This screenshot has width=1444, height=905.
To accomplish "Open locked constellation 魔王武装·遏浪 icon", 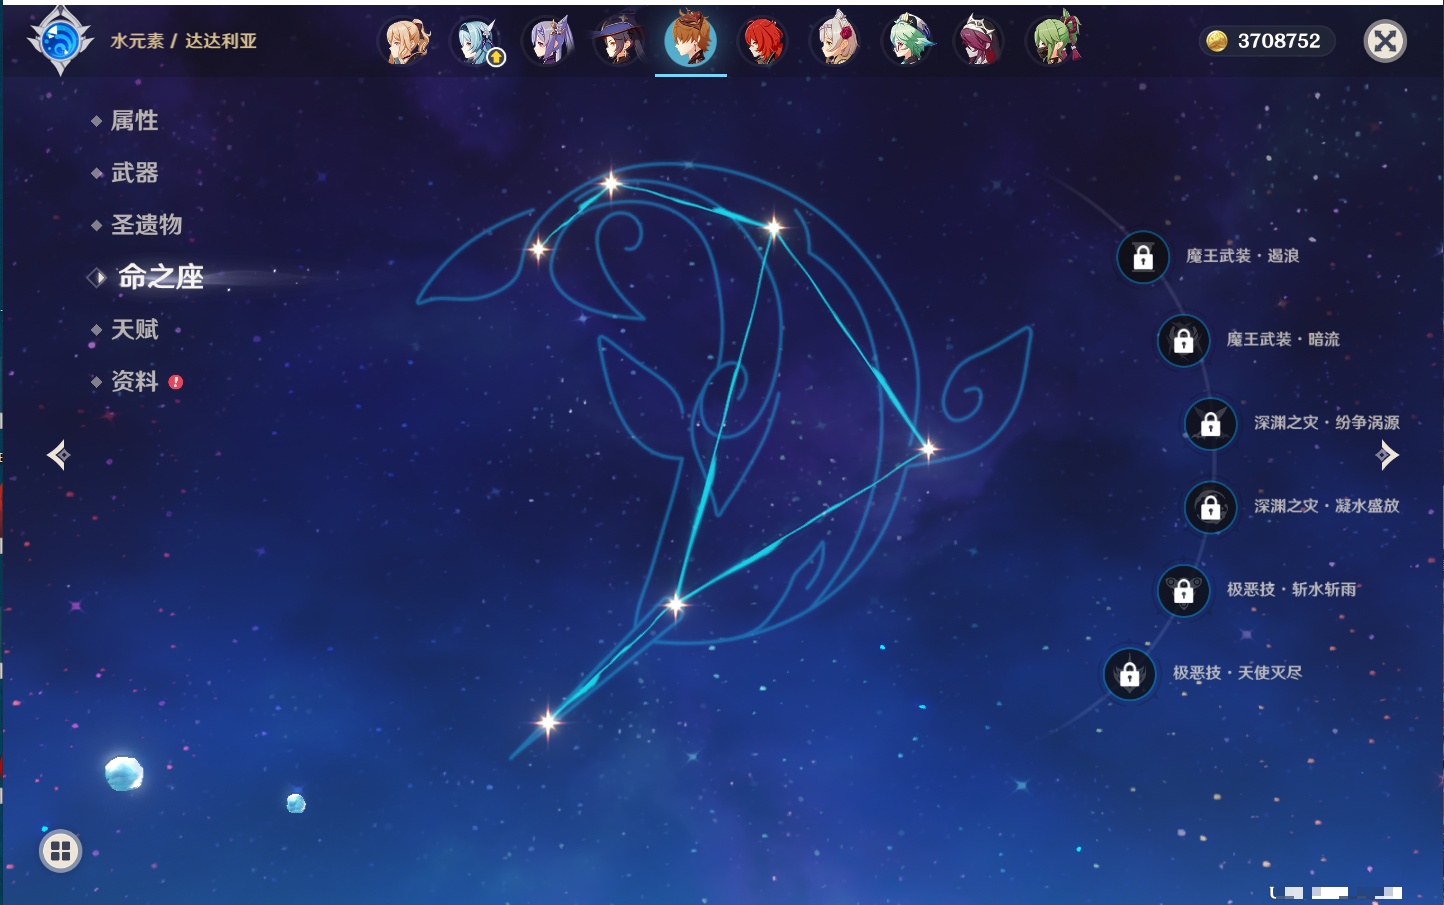I will pos(1143,257).
